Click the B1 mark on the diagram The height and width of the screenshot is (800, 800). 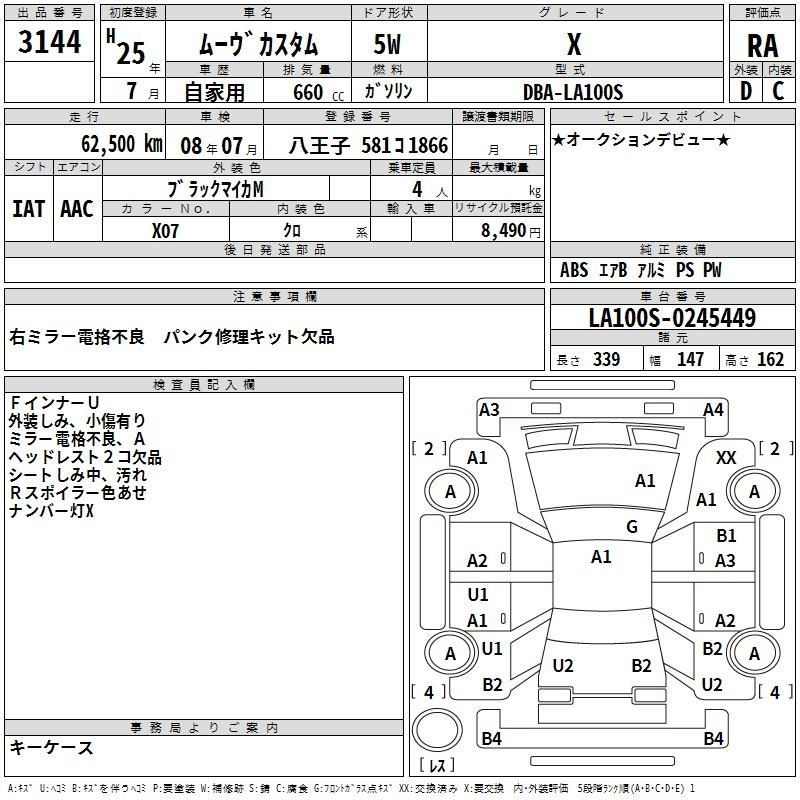tap(726, 535)
